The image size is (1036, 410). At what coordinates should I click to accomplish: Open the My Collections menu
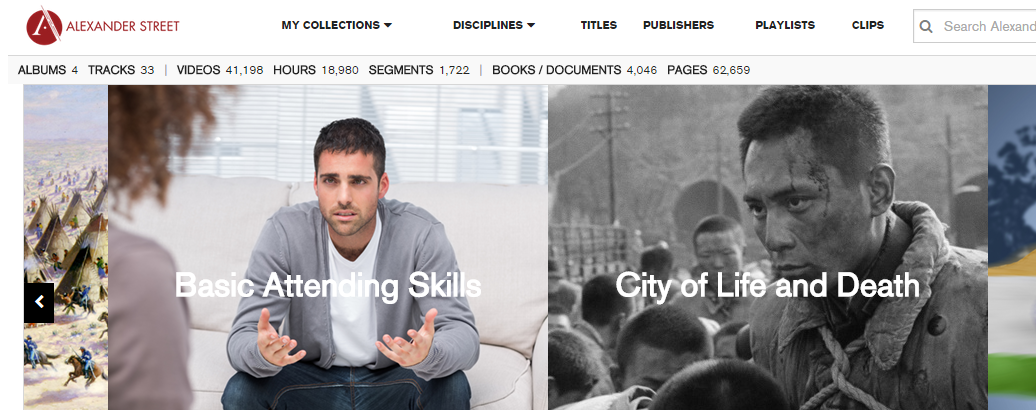tap(336, 25)
